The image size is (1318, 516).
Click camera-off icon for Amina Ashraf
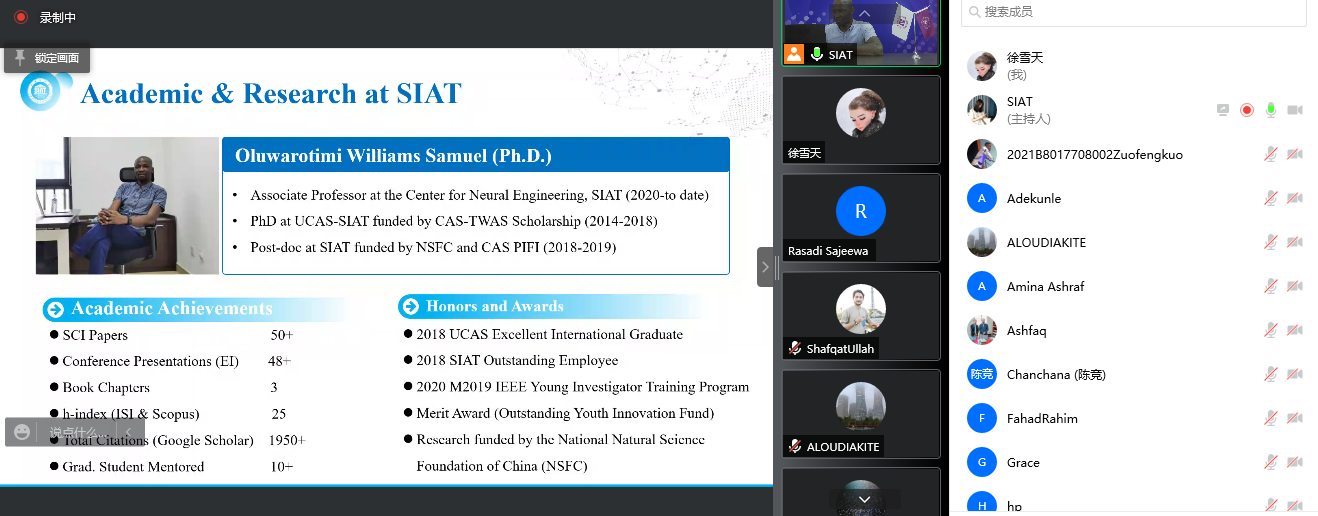1294,286
